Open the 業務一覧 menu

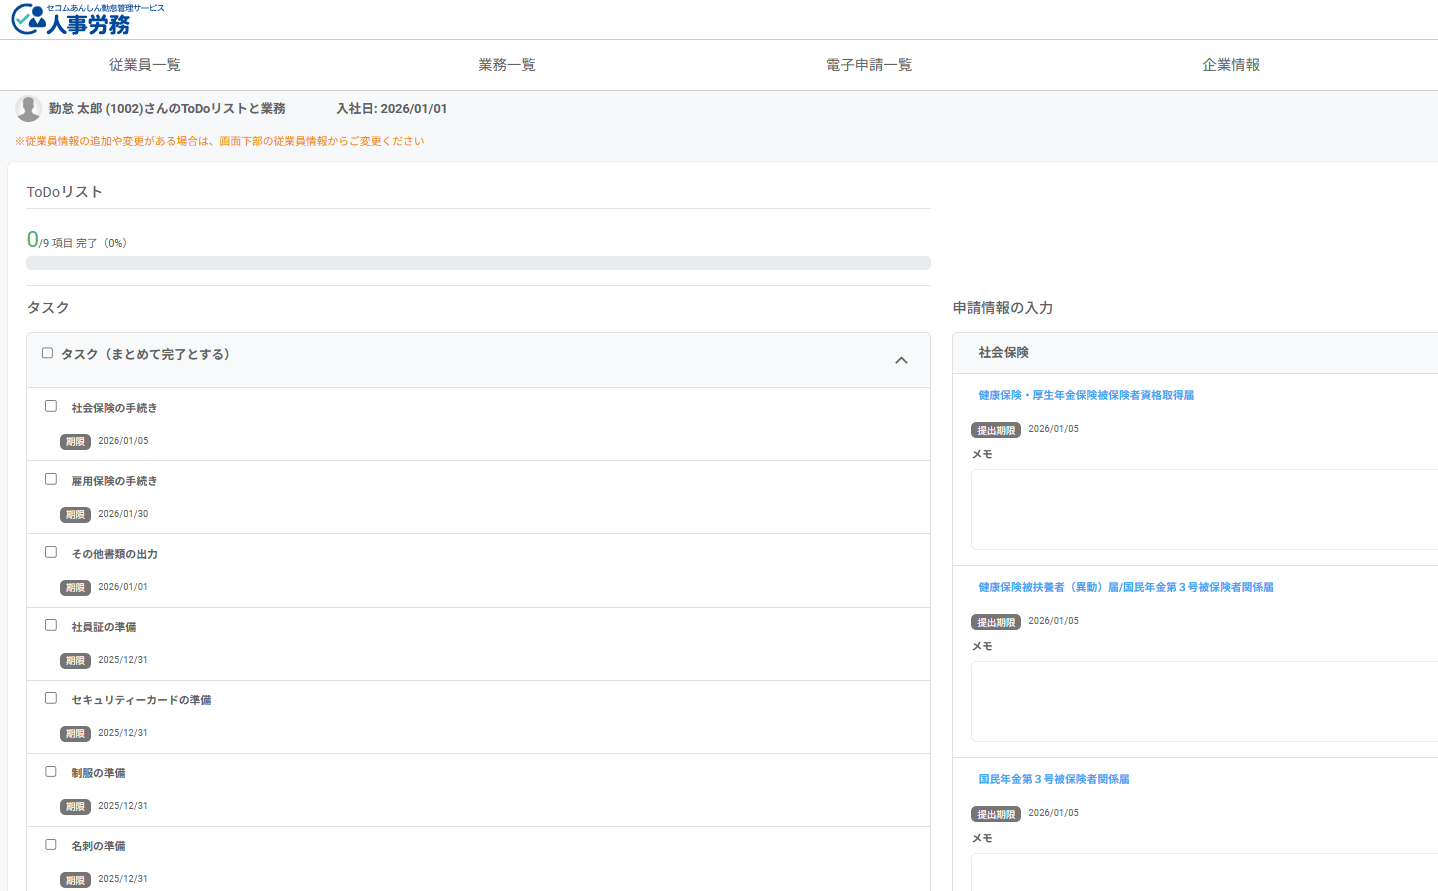pos(507,65)
